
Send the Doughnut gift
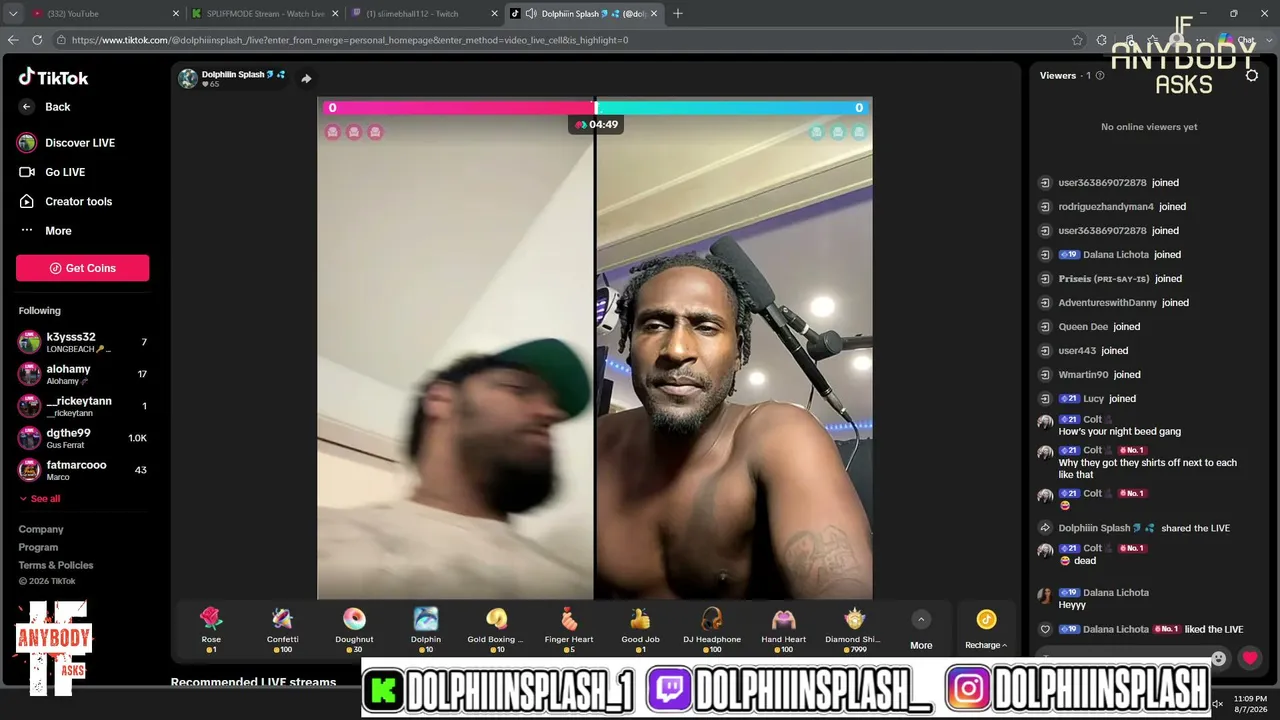(354, 629)
